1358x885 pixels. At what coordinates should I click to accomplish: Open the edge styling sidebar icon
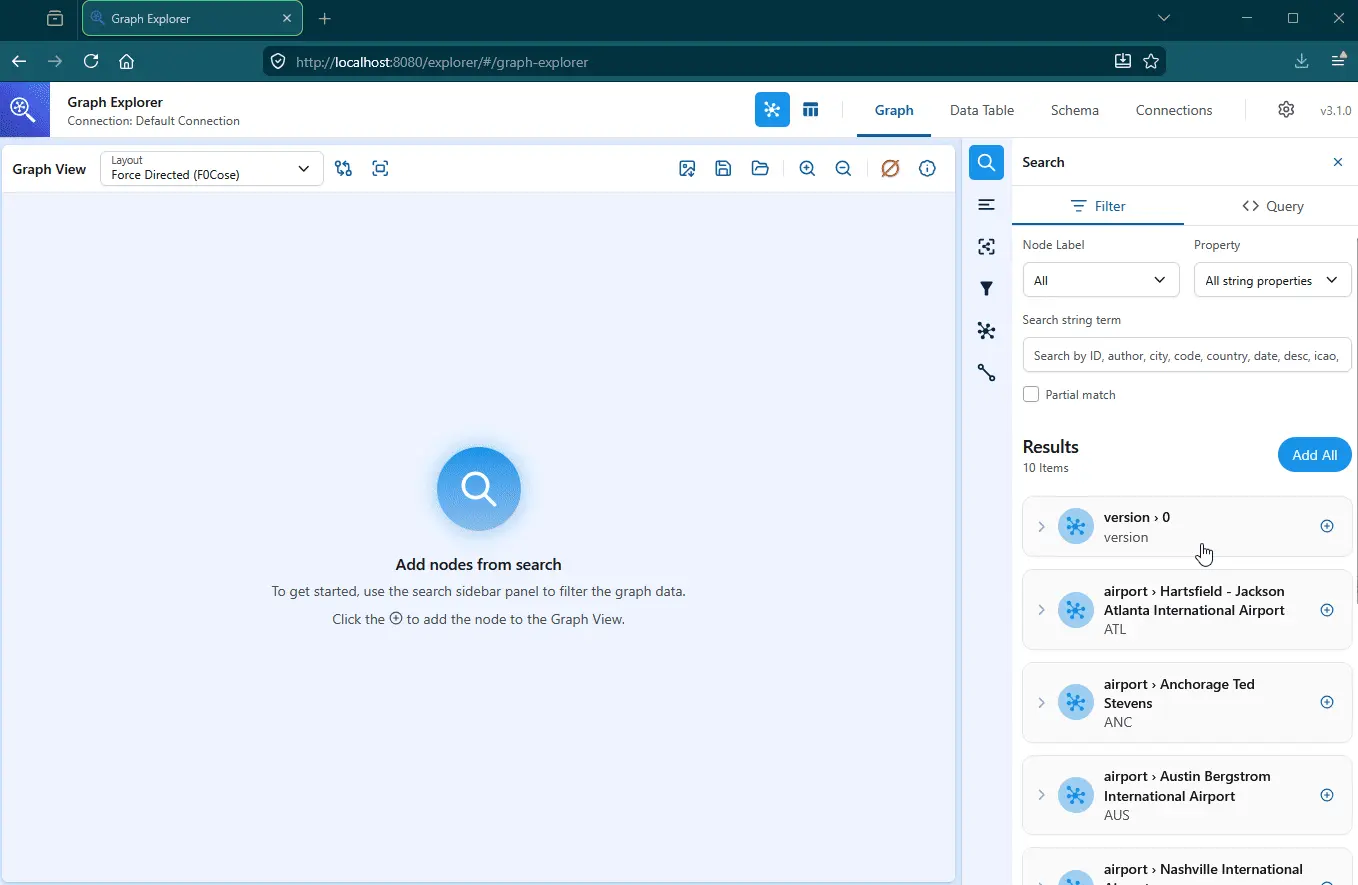(986, 373)
